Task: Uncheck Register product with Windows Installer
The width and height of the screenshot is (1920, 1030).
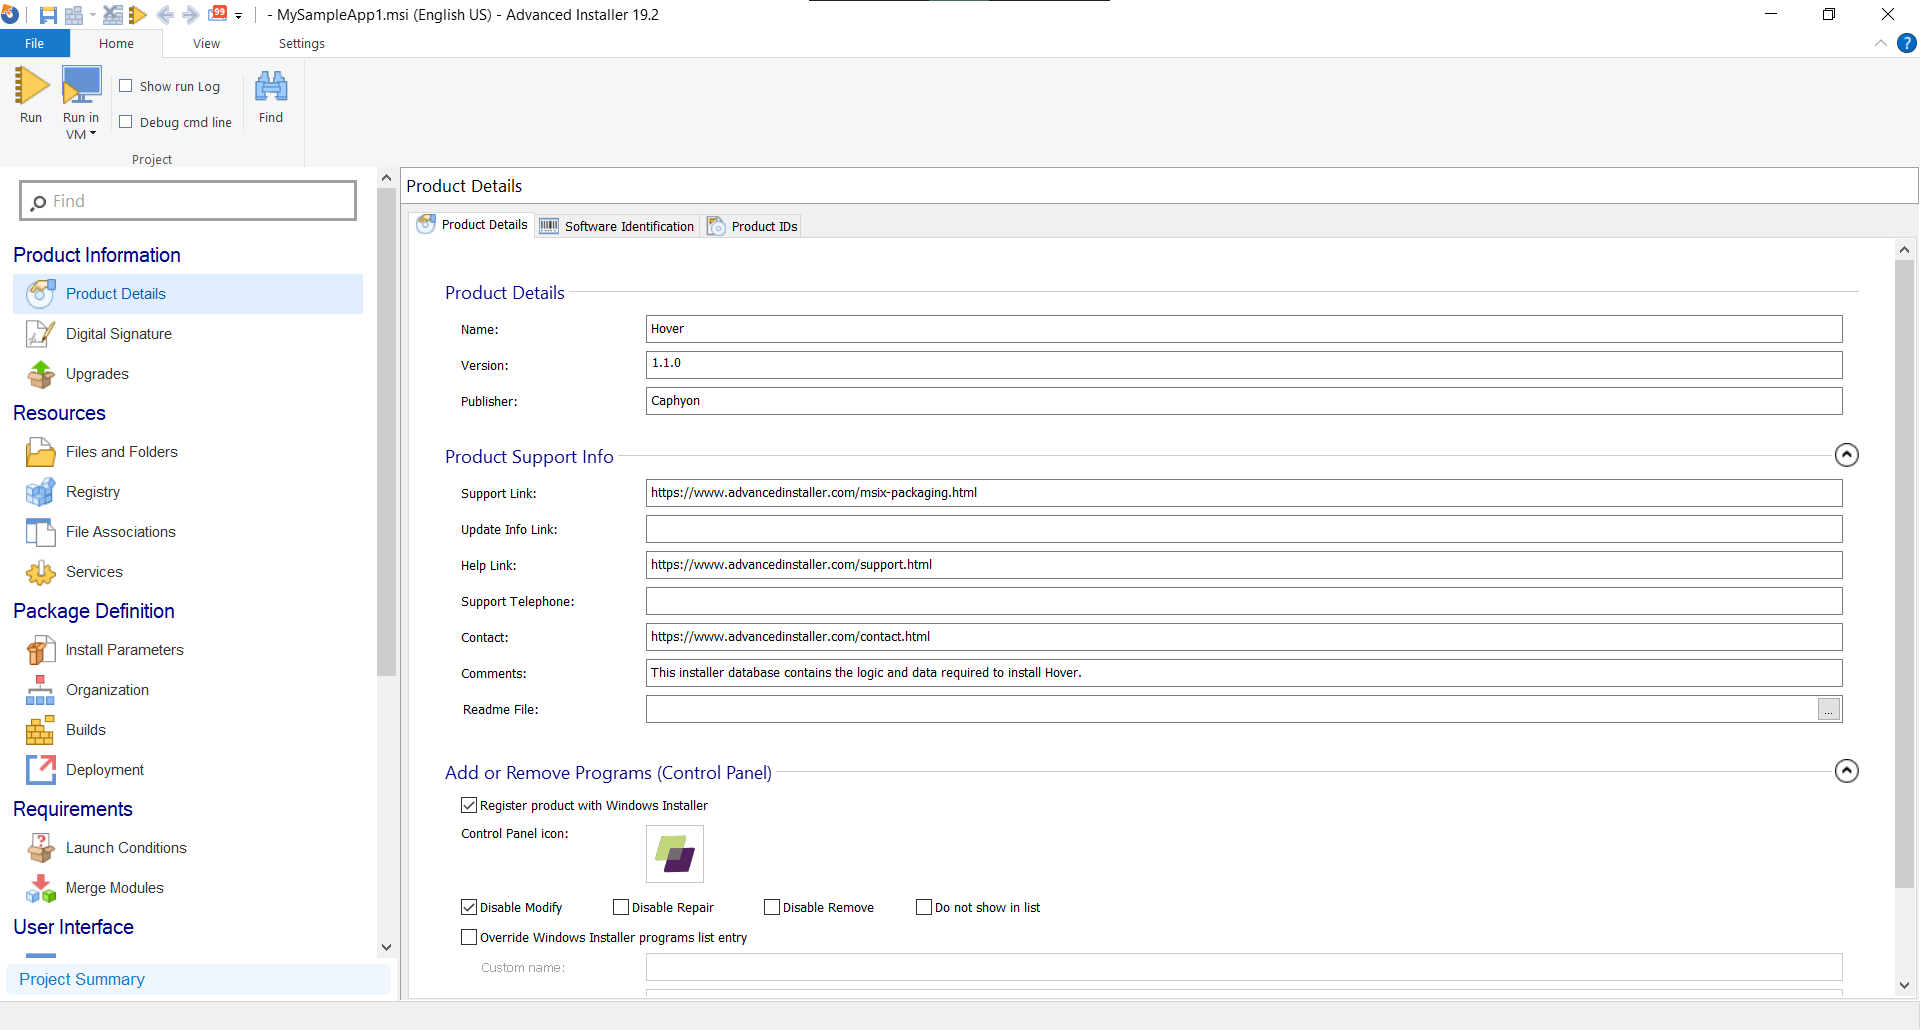Action: (x=469, y=805)
